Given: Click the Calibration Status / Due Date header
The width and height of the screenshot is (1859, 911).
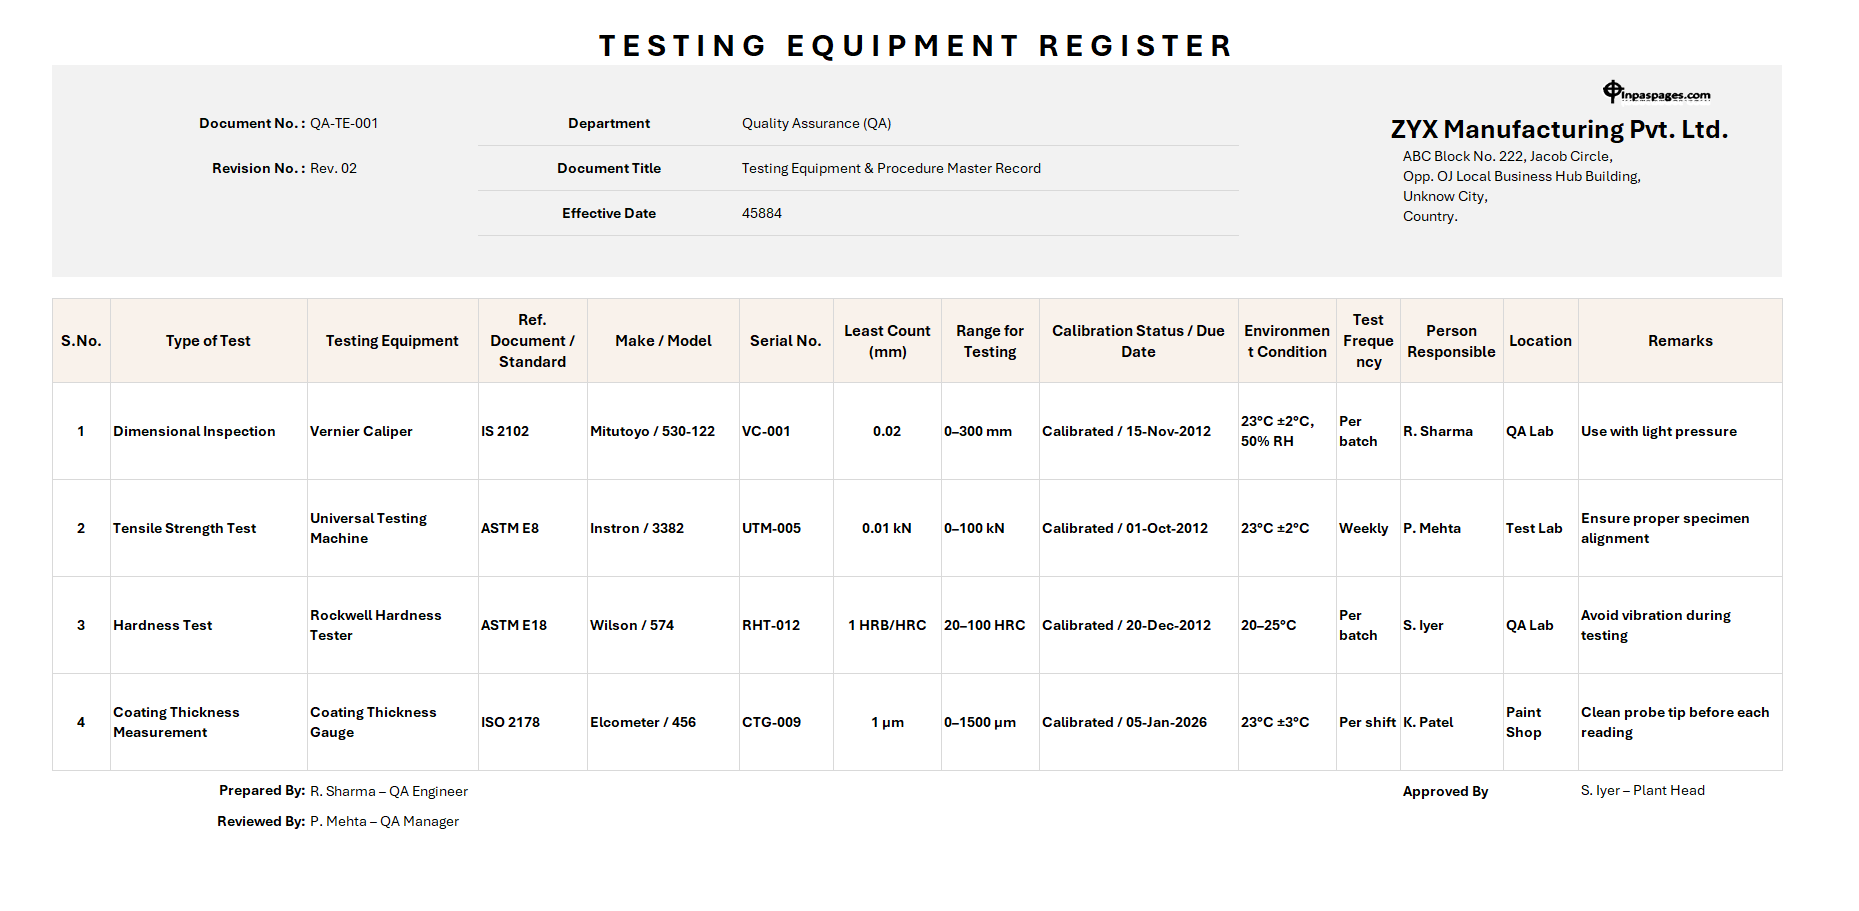Looking at the screenshot, I should (1138, 340).
